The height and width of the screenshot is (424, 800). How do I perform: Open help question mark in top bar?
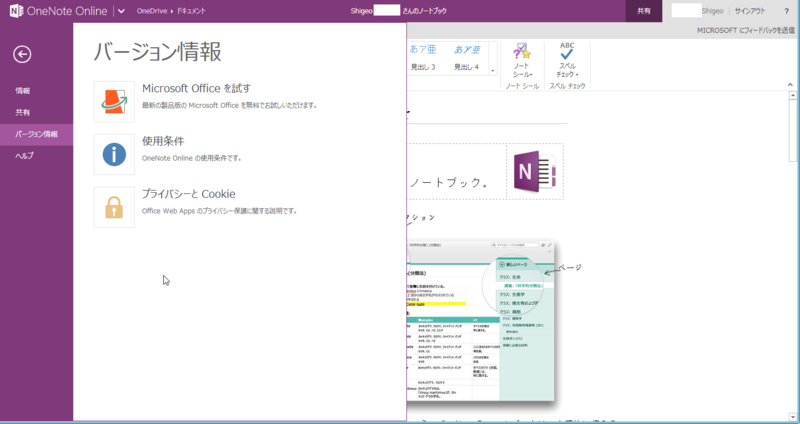point(786,11)
